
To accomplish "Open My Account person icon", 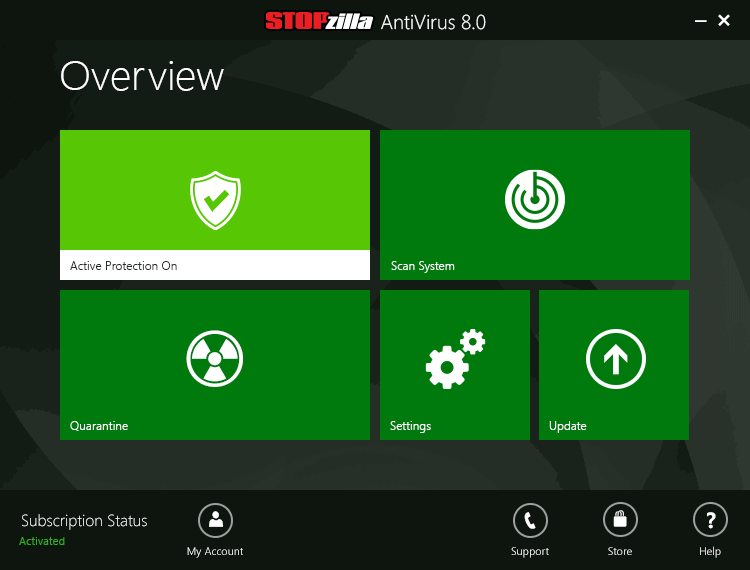I will point(215,520).
